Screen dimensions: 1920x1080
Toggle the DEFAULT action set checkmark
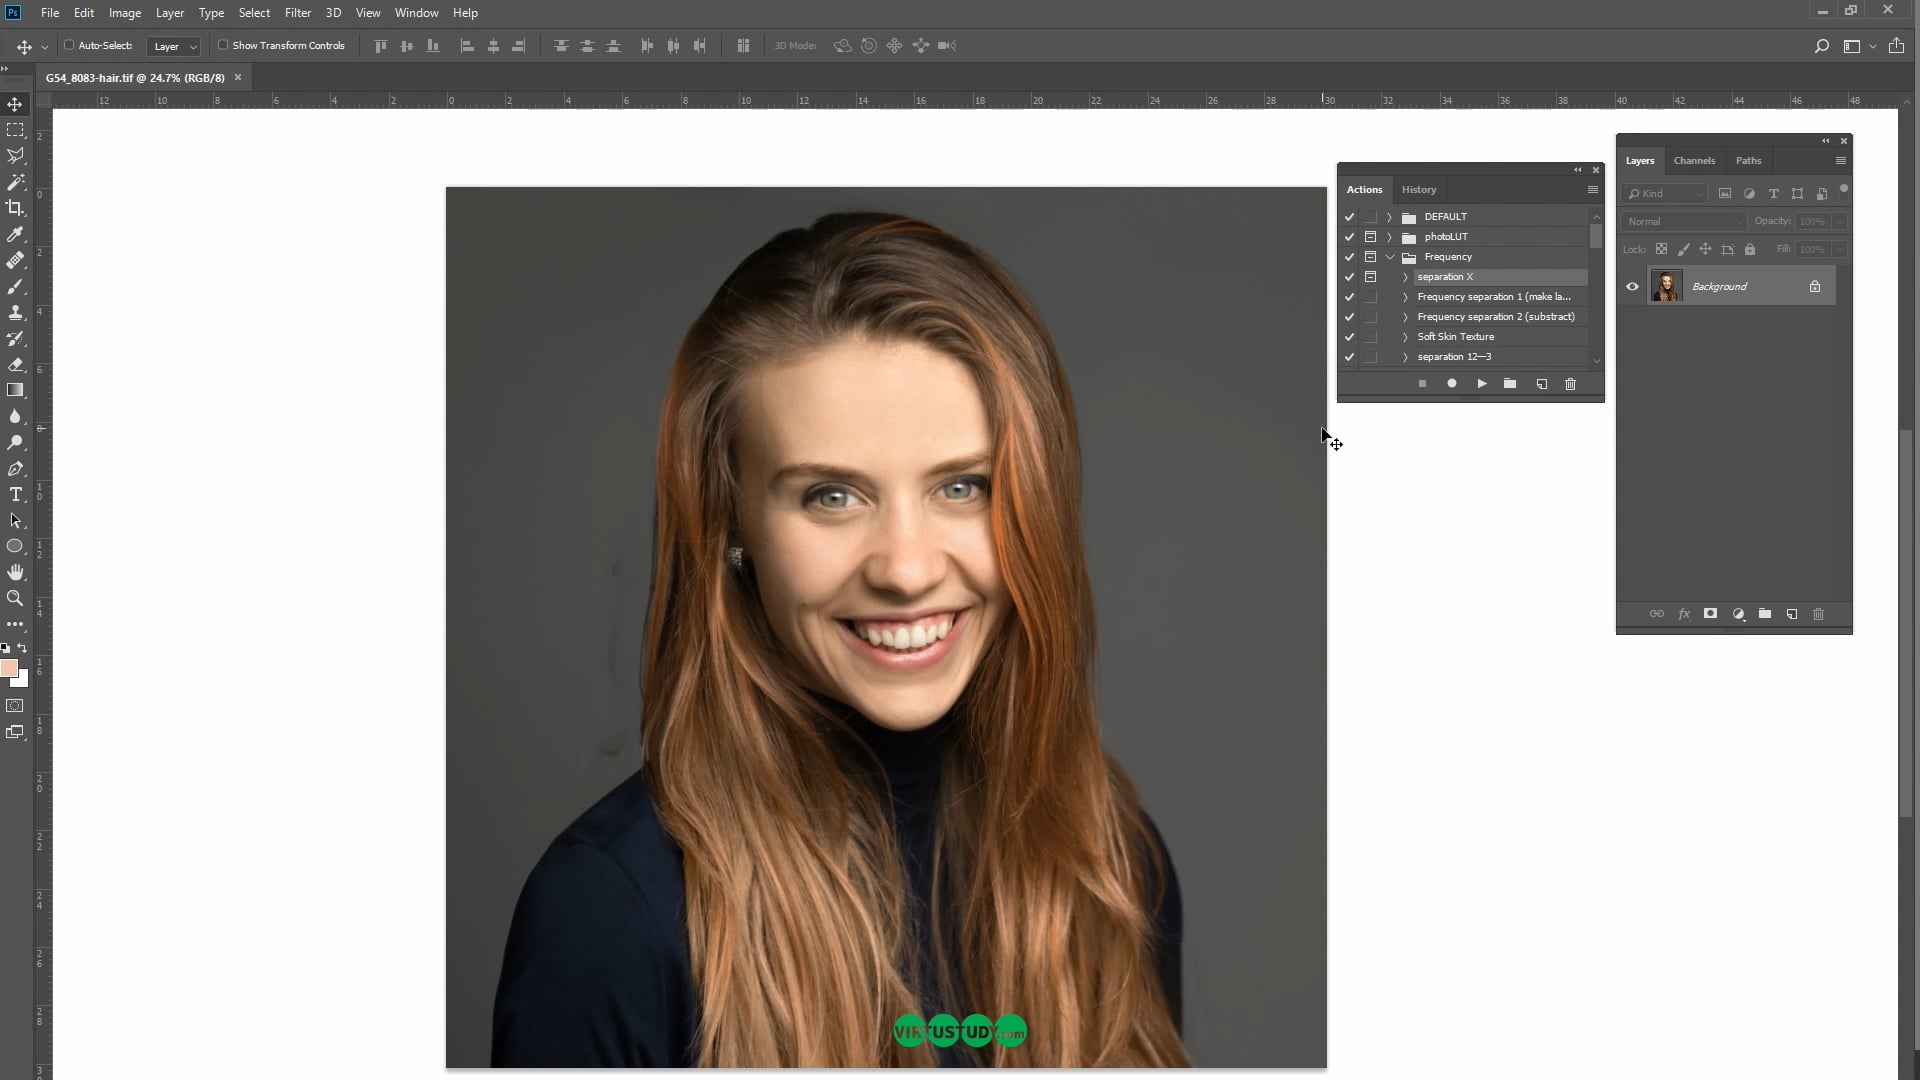[x=1349, y=217]
